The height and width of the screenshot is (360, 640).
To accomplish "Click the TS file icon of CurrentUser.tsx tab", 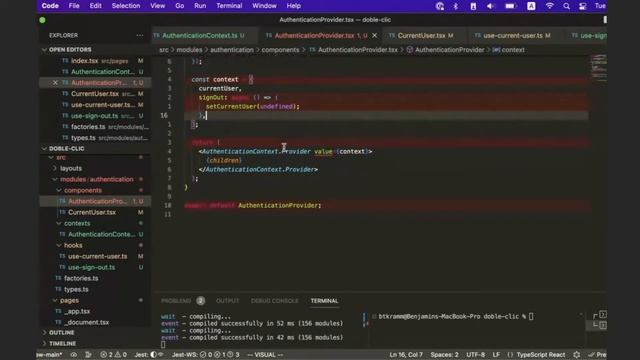I will click(x=392, y=36).
